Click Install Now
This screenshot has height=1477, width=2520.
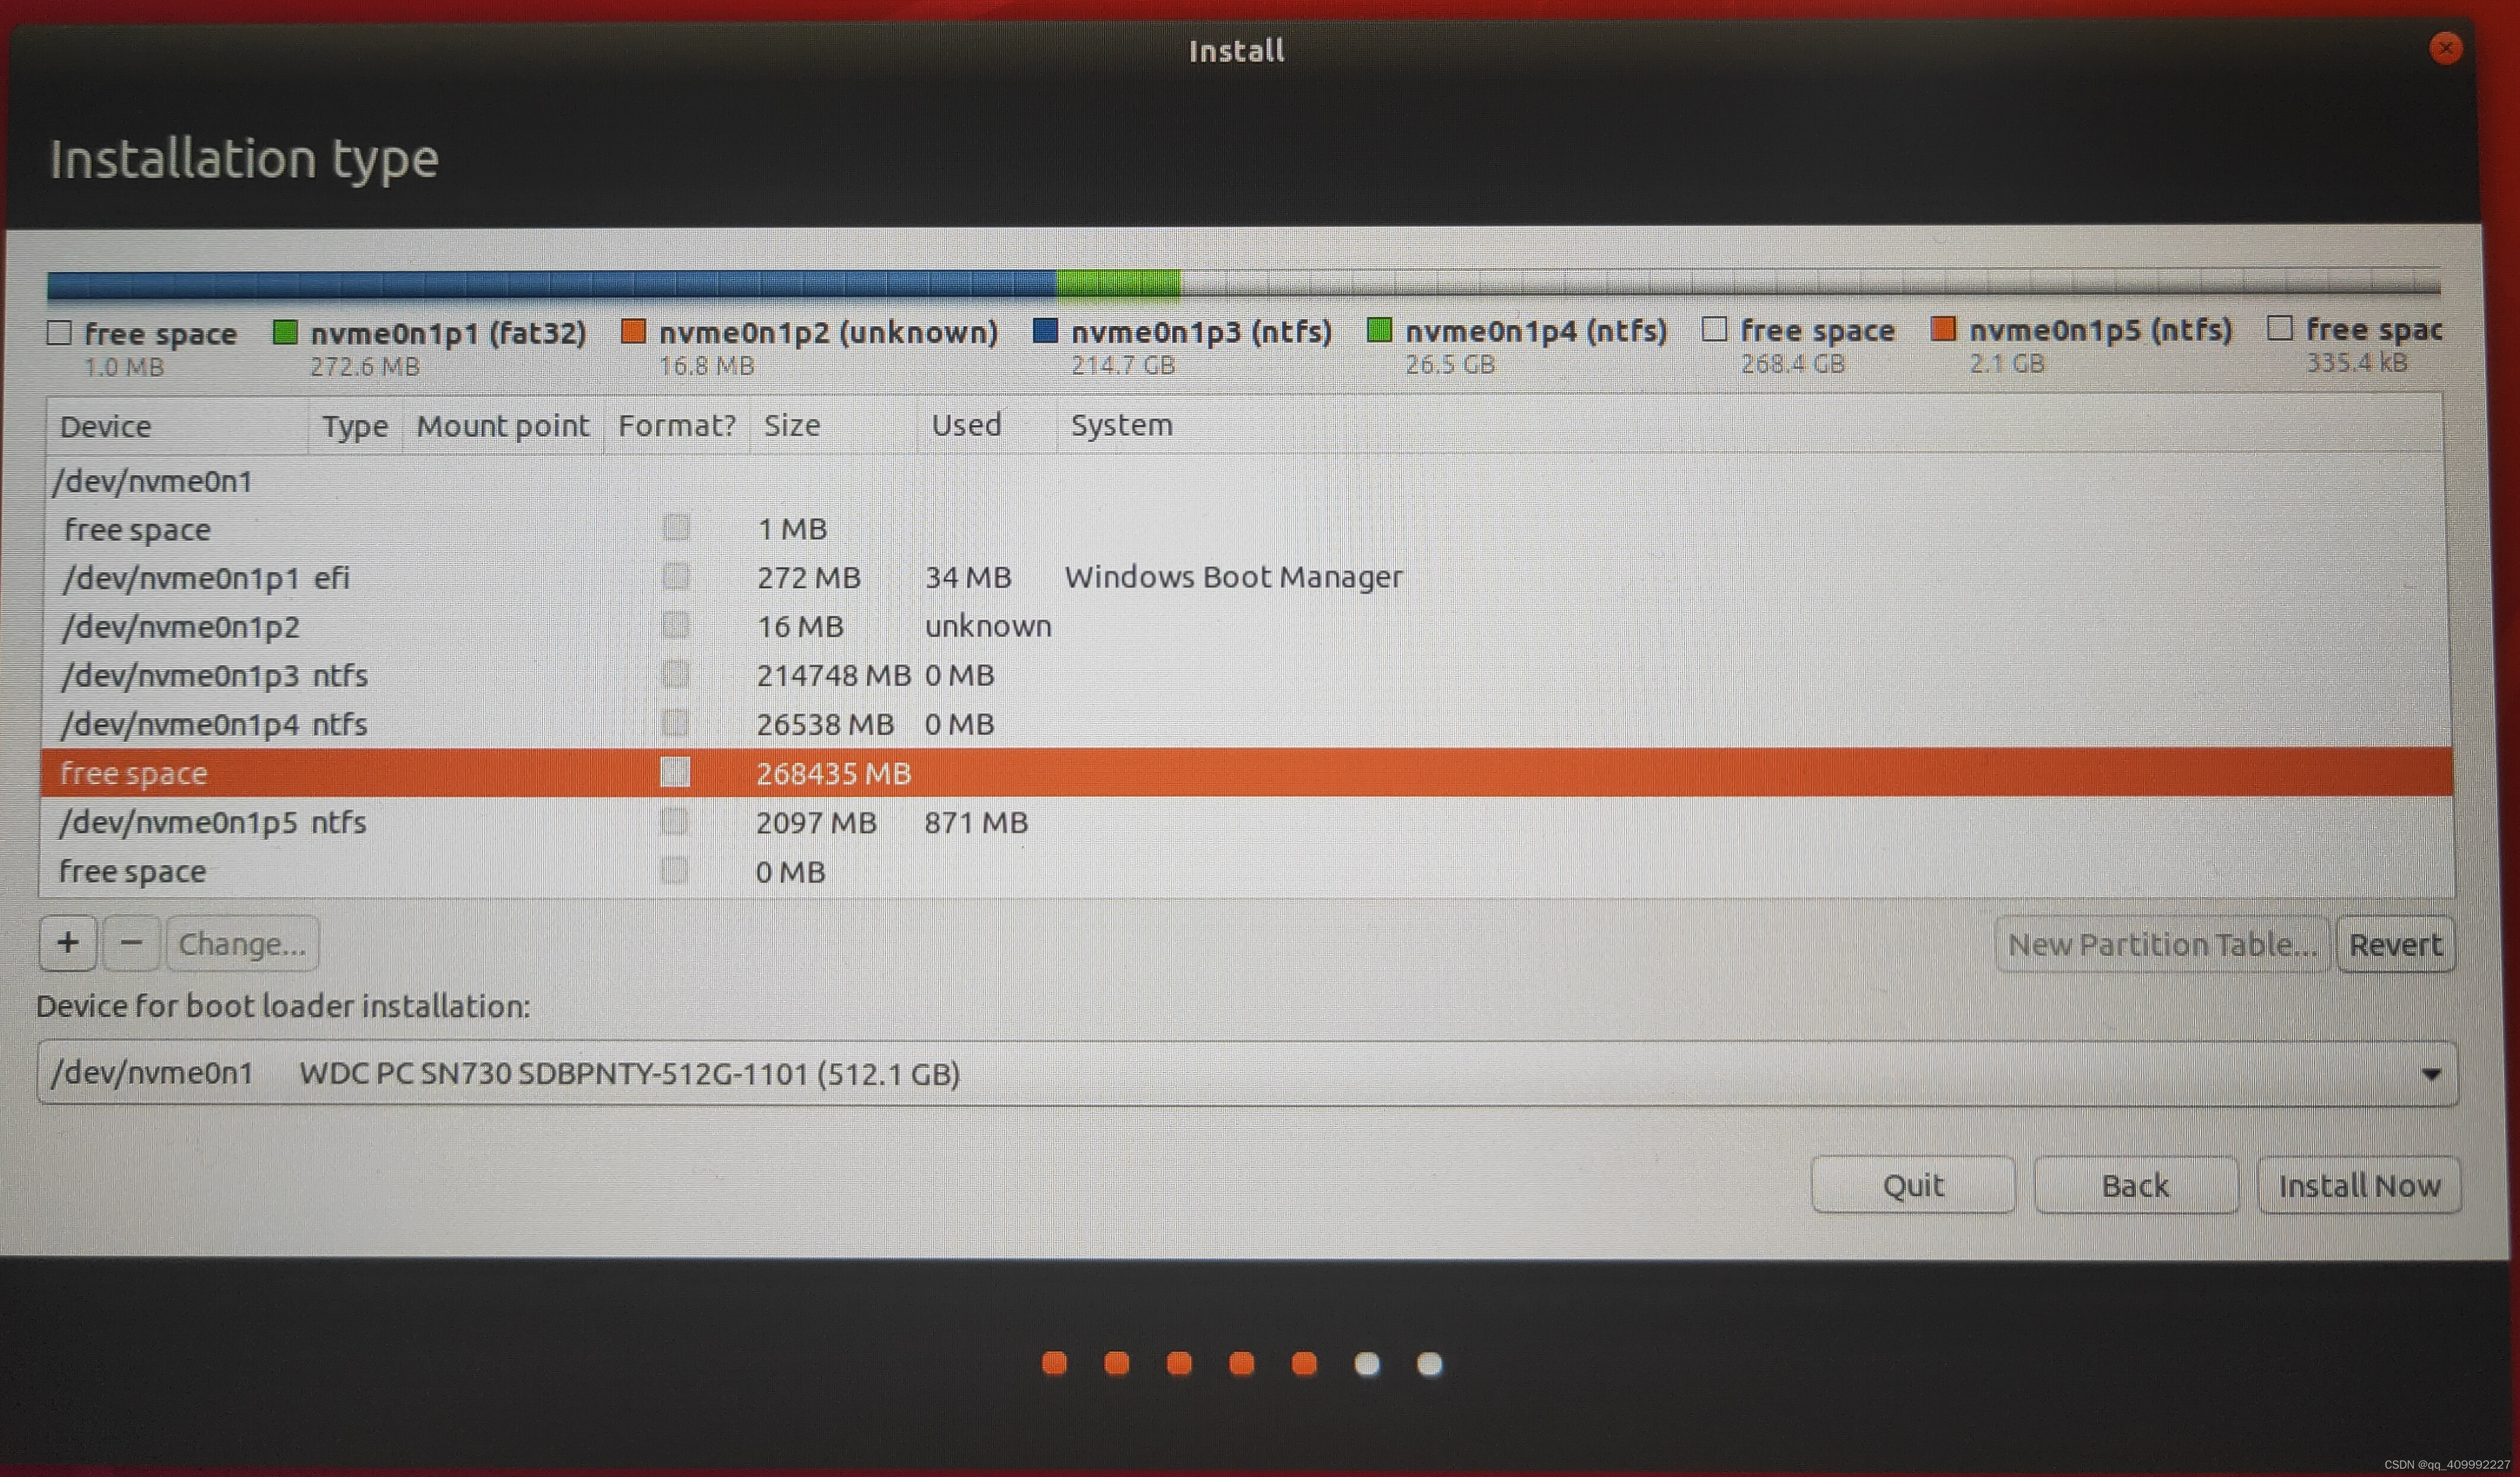point(2359,1185)
